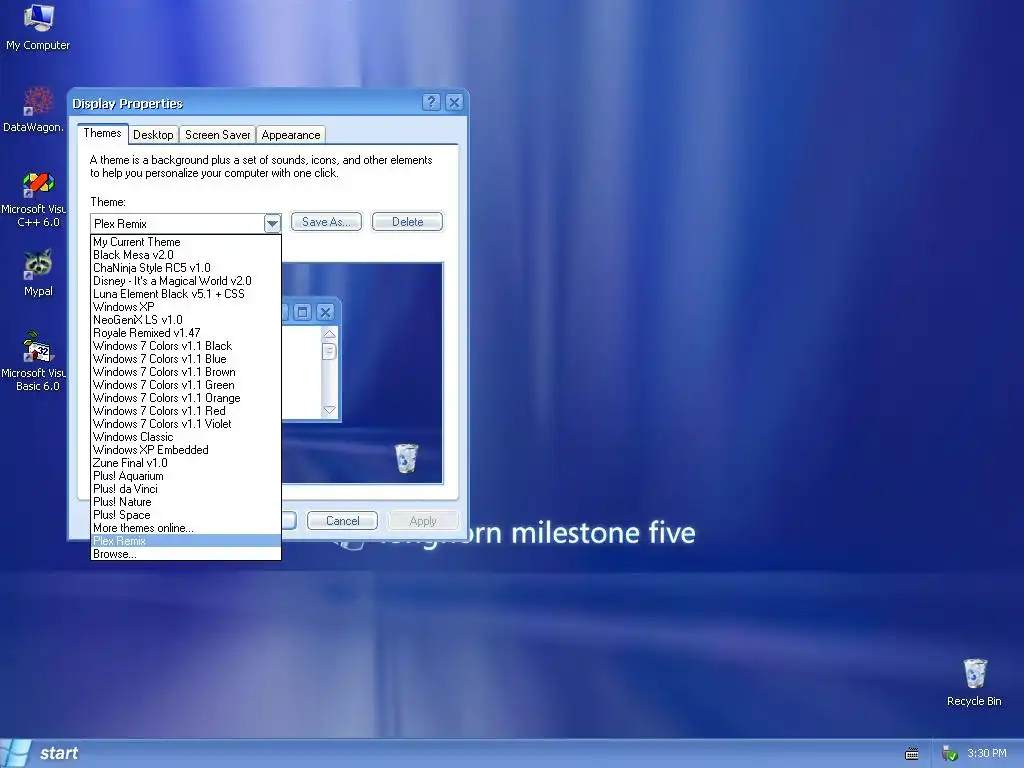The height and width of the screenshot is (768, 1024).
Task: Select Zune Final v1.0 theme
Action: (x=186, y=463)
